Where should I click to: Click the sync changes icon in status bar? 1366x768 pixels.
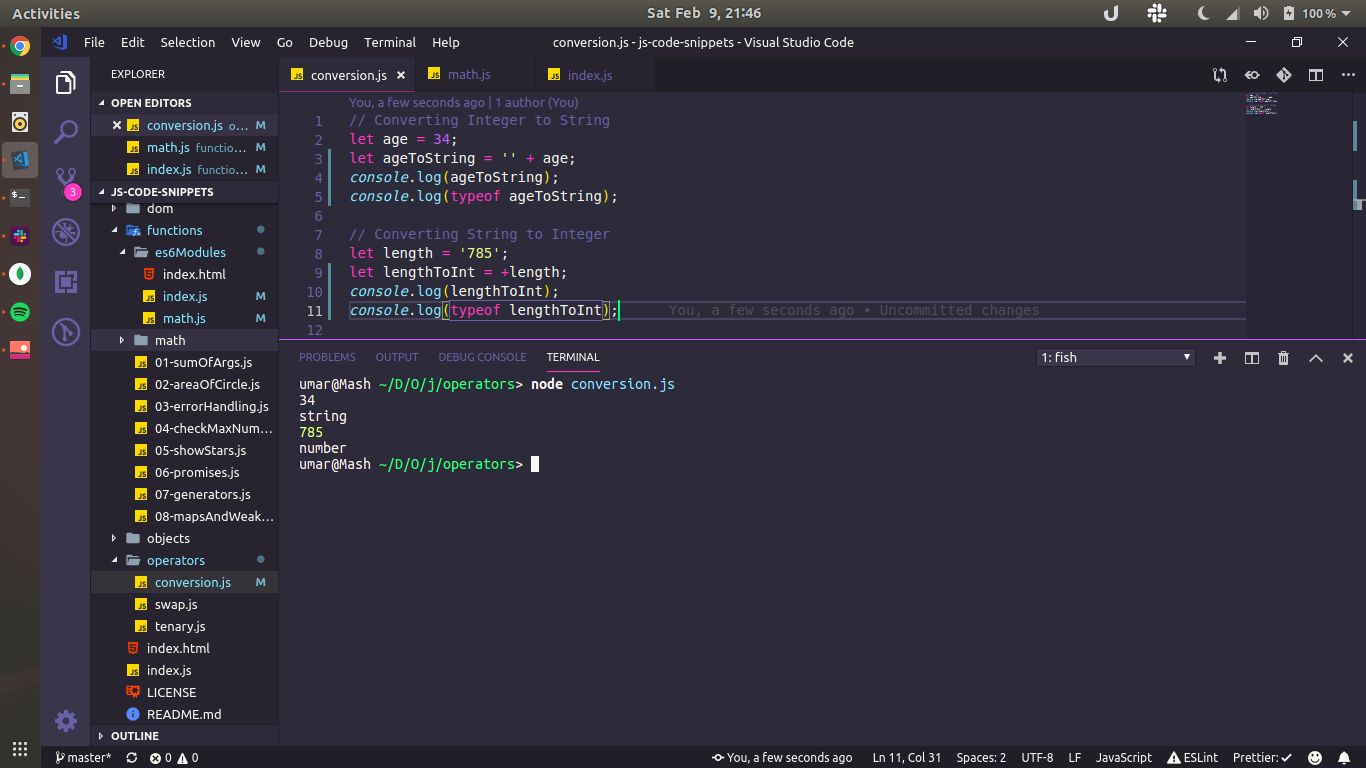tap(132, 758)
